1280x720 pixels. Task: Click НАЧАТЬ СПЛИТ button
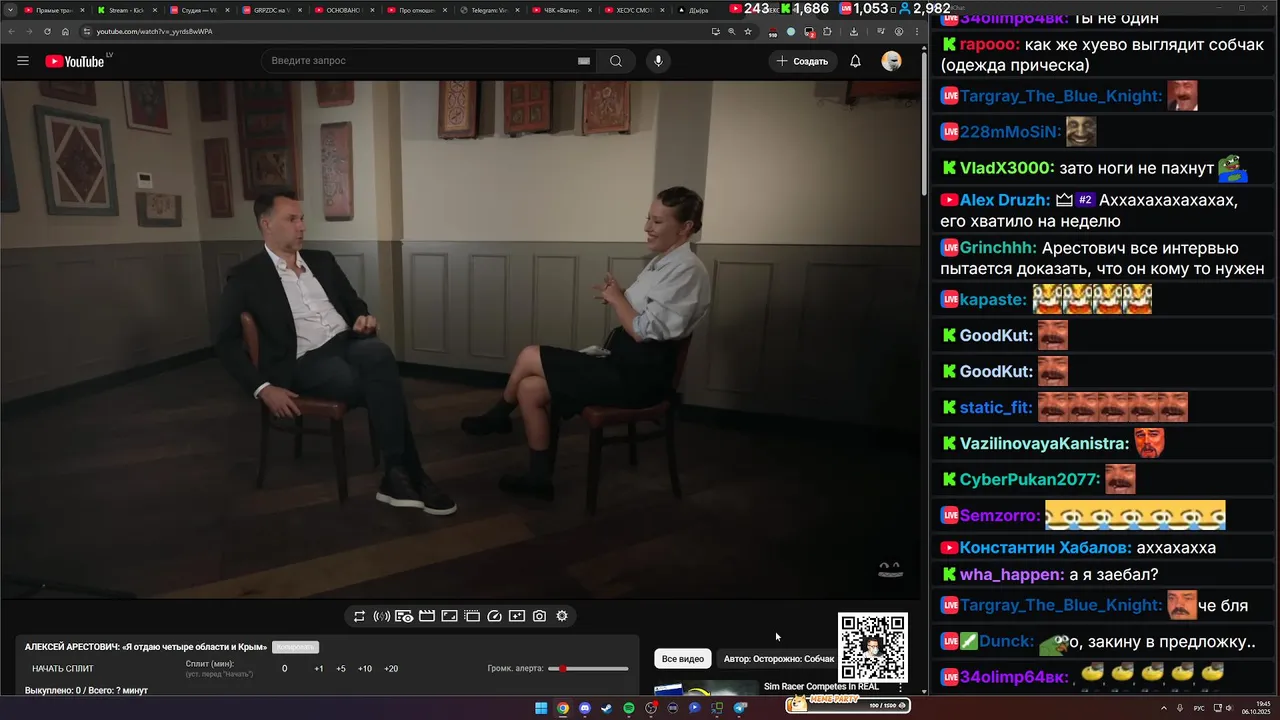click(x=63, y=669)
